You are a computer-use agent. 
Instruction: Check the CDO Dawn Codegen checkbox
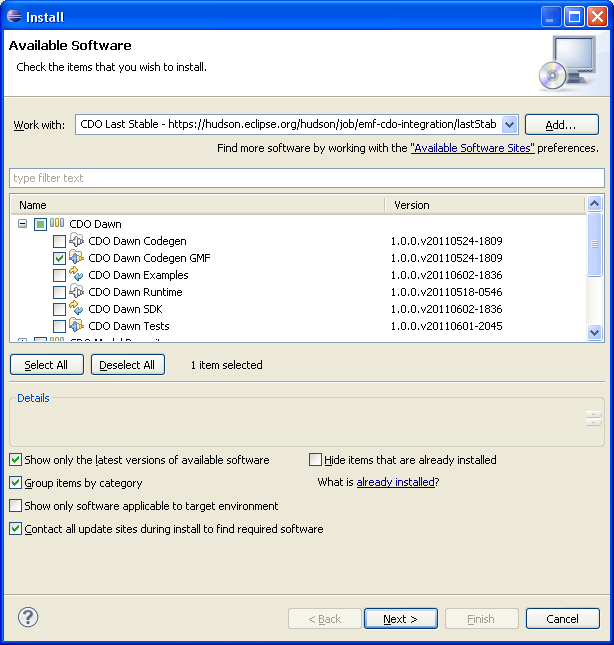click(x=59, y=241)
